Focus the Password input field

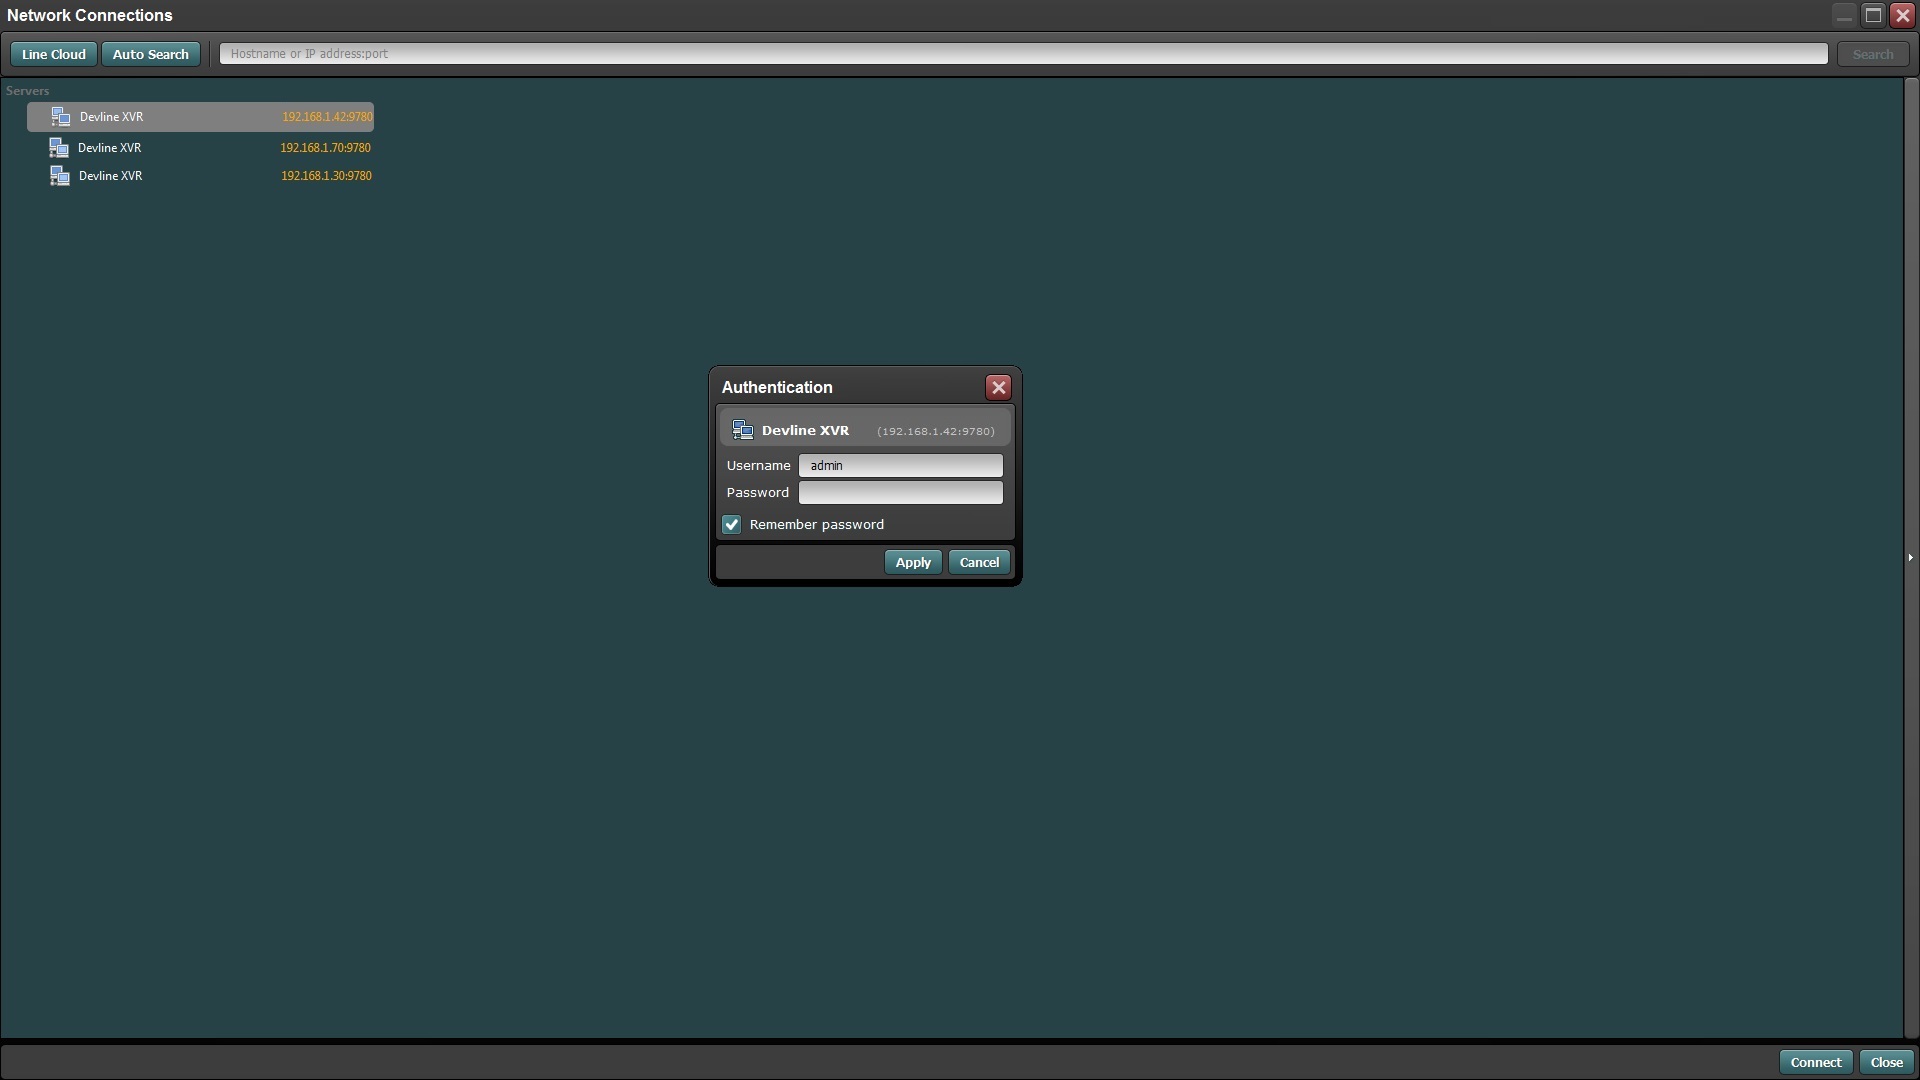pyautogui.click(x=900, y=493)
